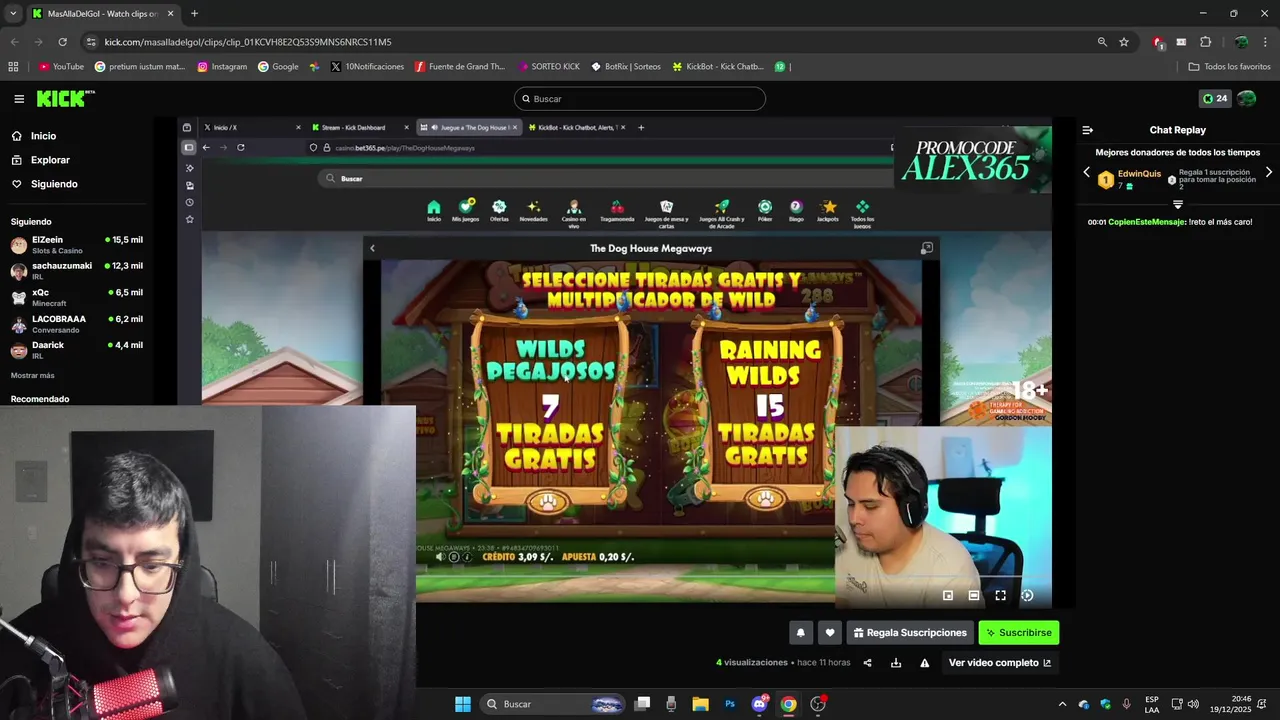Viewport: 1280px width, 720px height.
Task: Open the Chrome apps grid bookmark icon
Action: click(13, 67)
